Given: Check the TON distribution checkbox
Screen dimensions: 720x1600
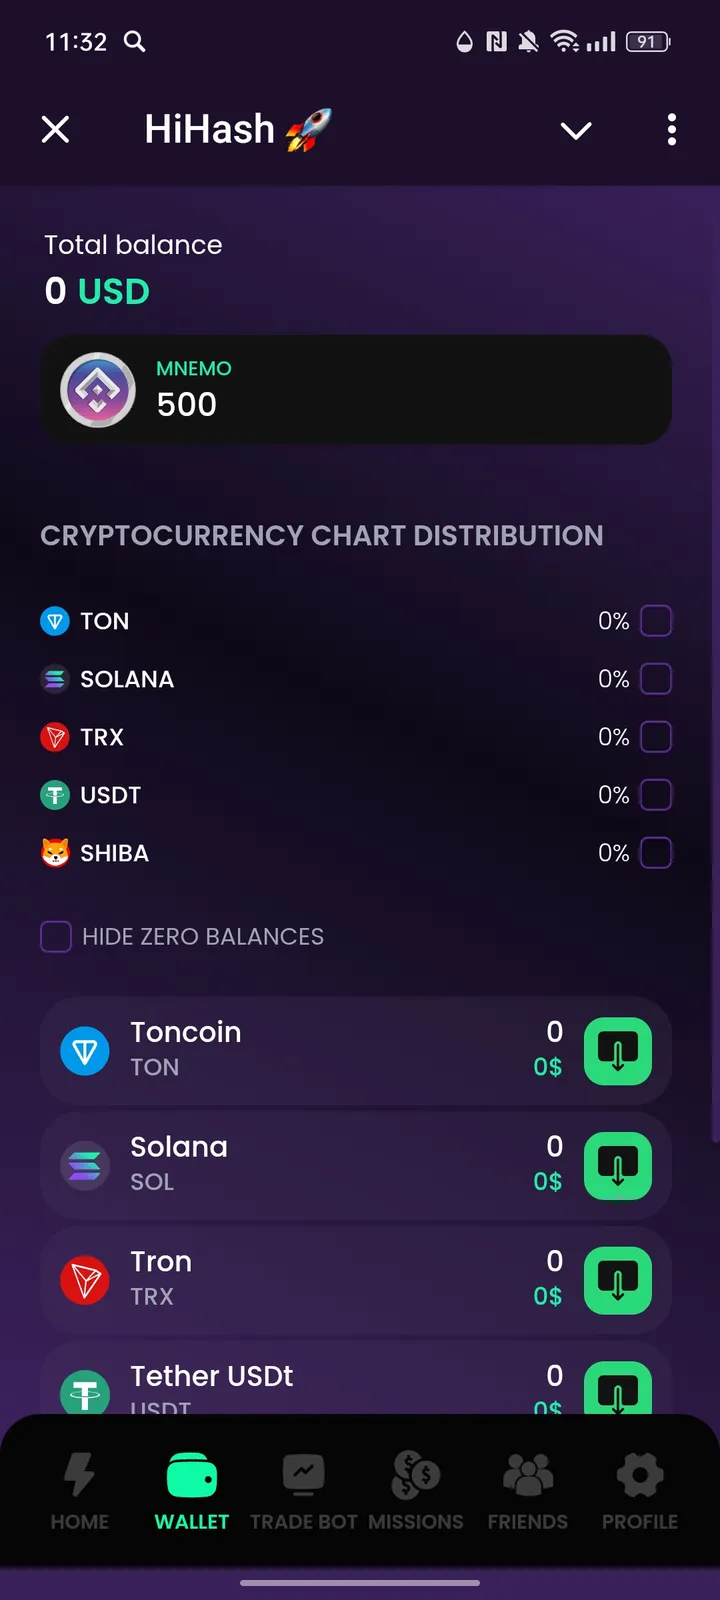Looking at the screenshot, I should tap(656, 621).
